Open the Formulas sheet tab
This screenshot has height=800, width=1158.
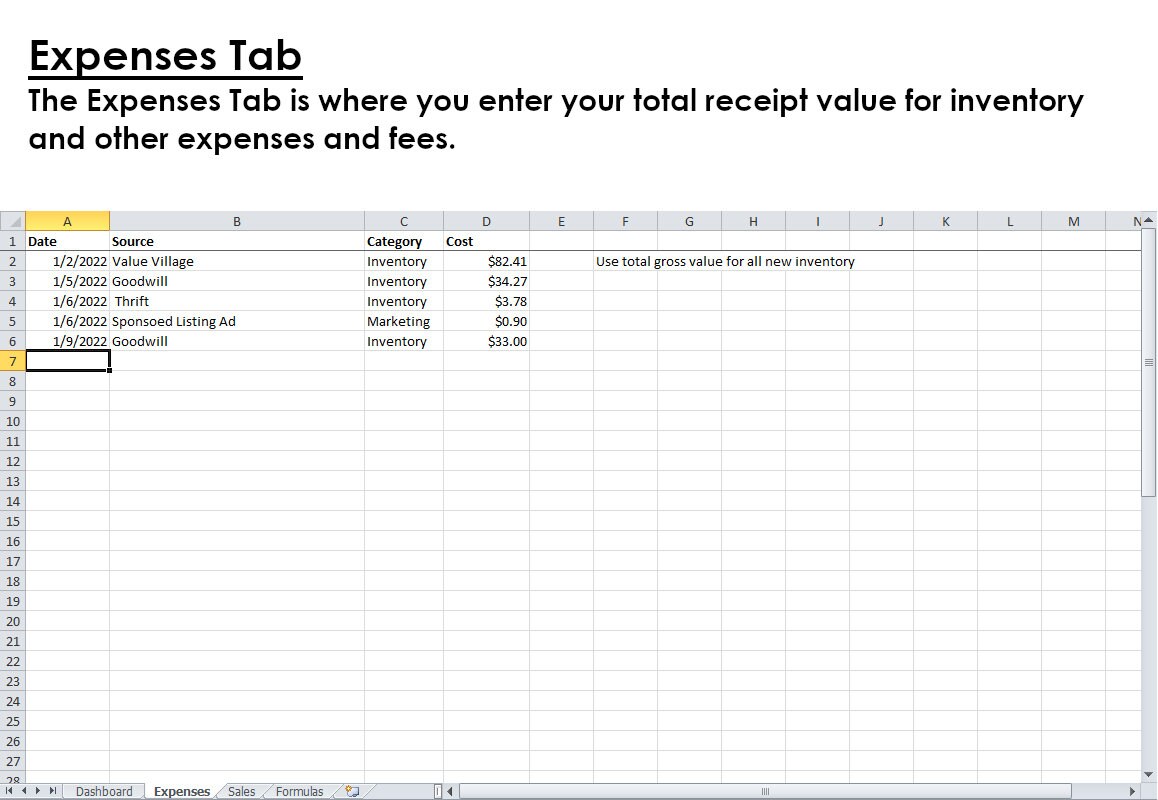[298, 790]
